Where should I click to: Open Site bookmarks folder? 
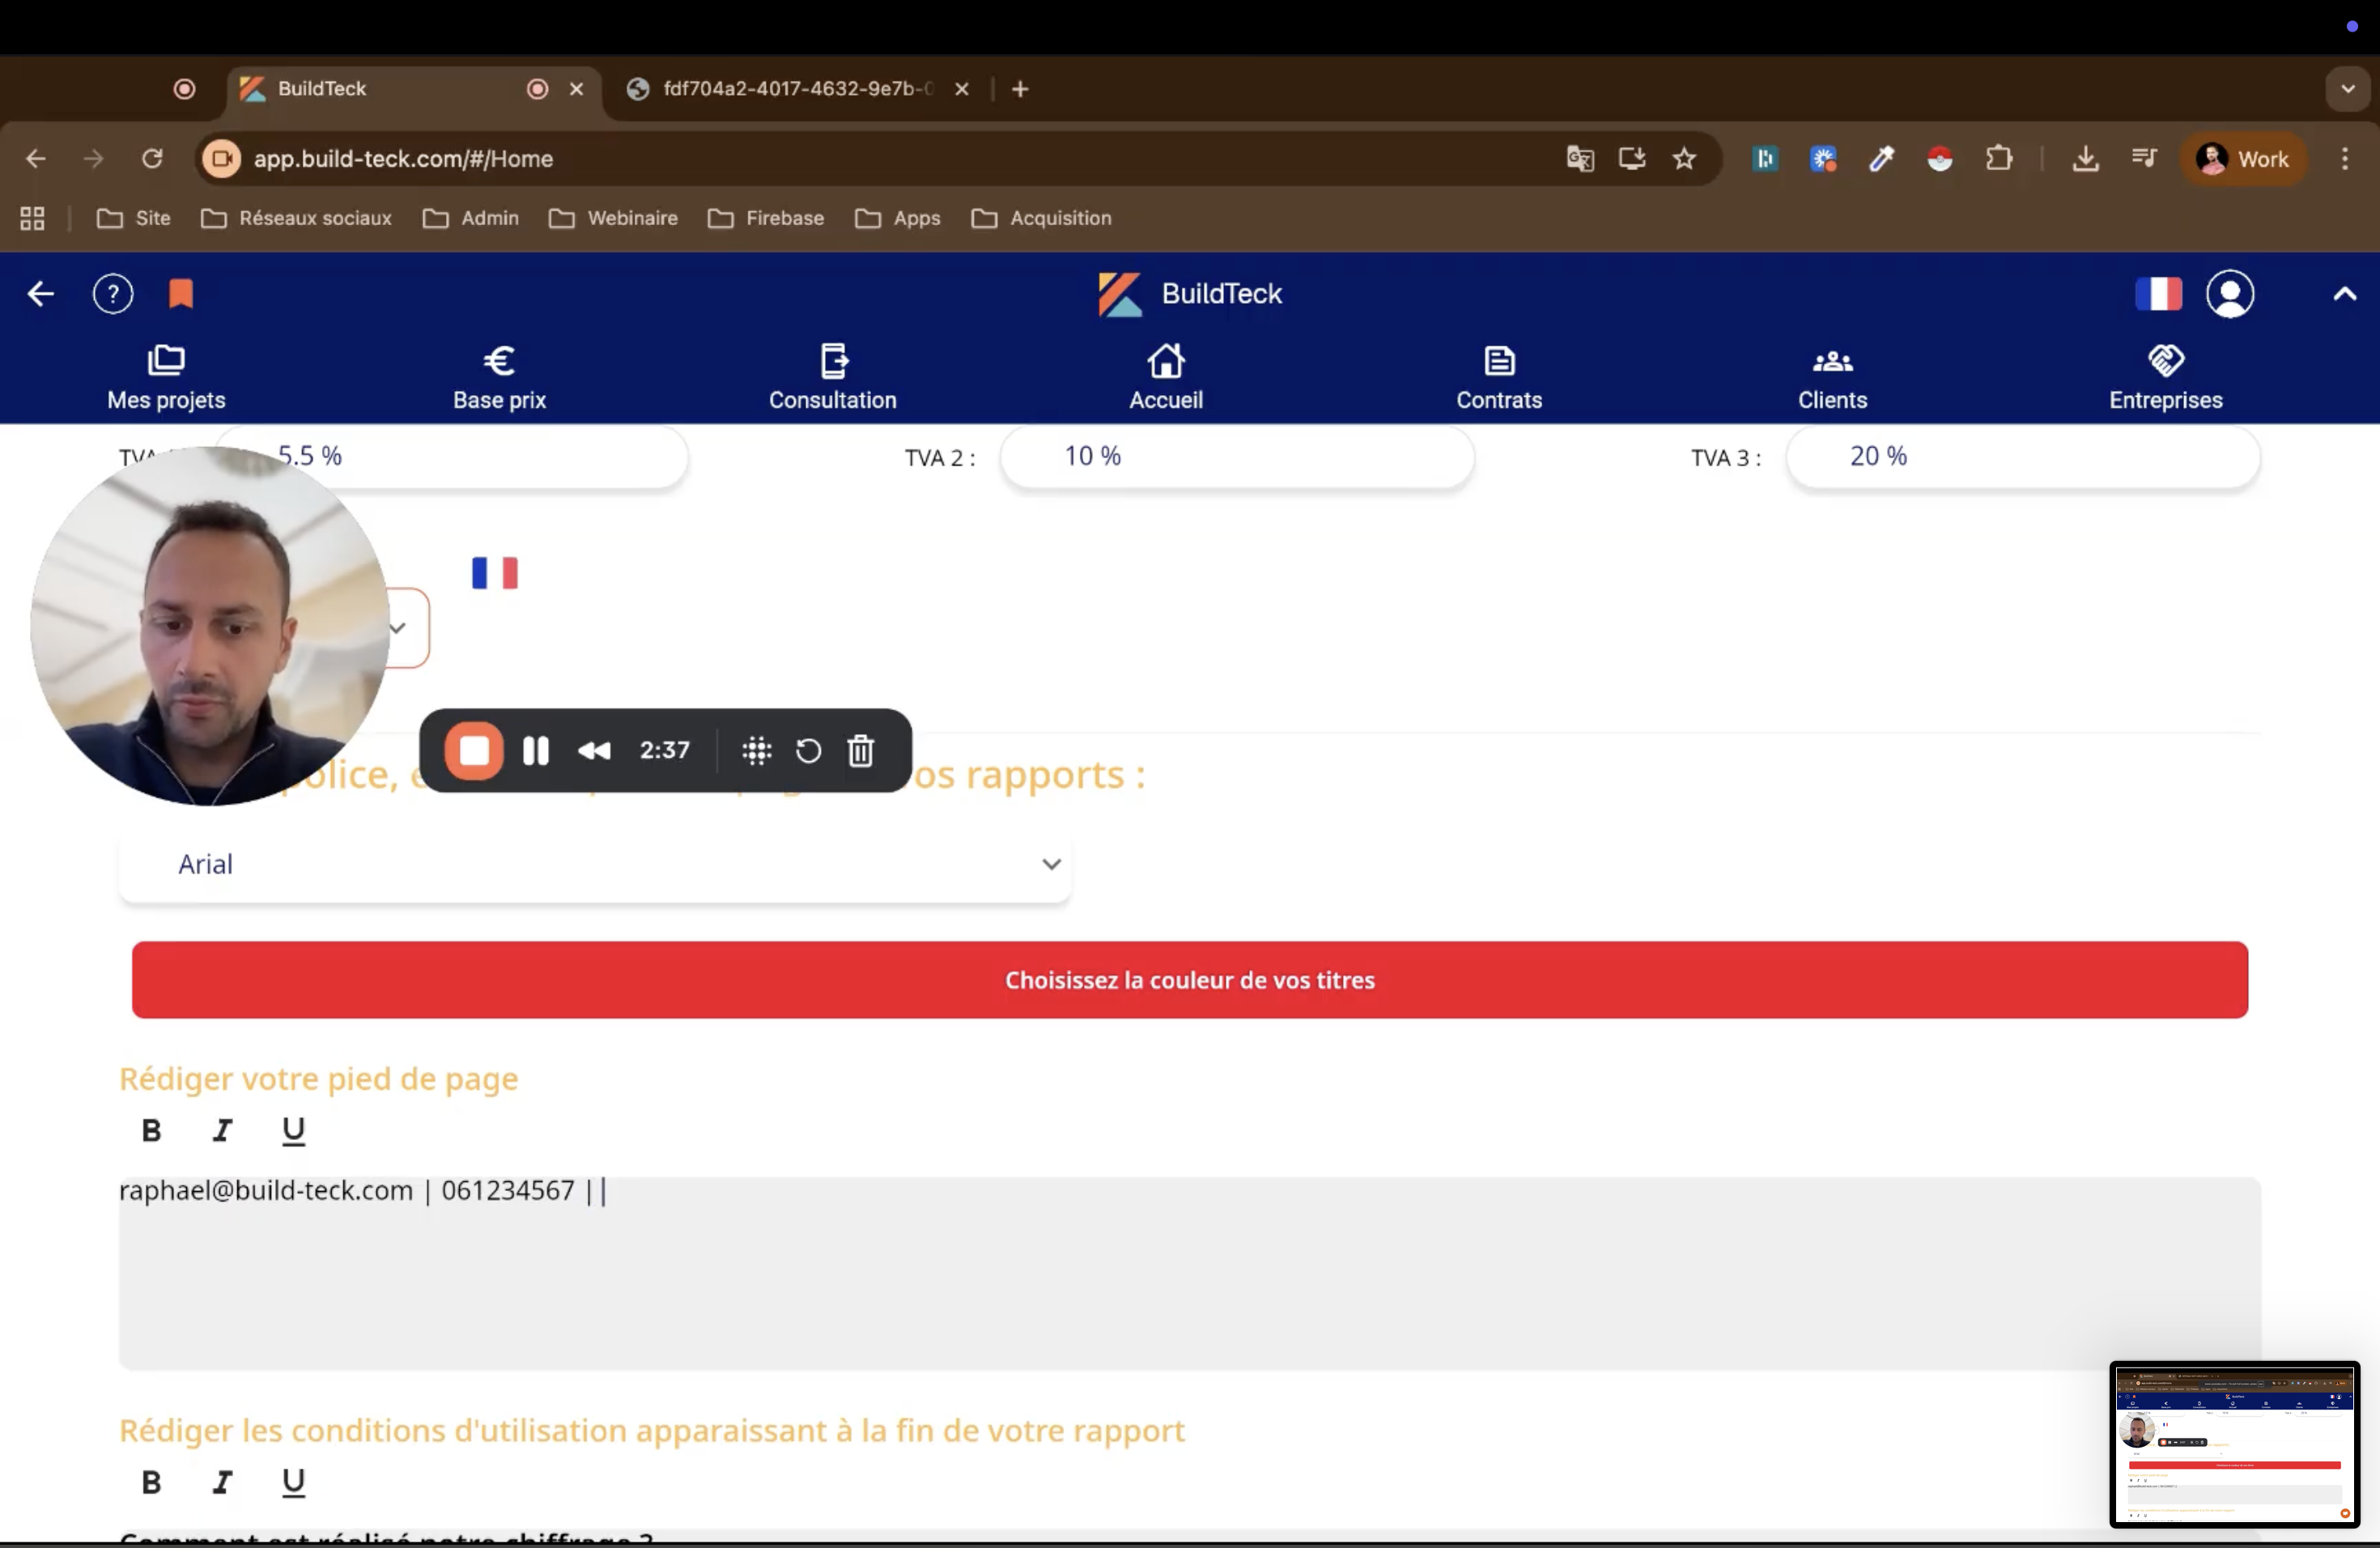pyautogui.click(x=134, y=218)
